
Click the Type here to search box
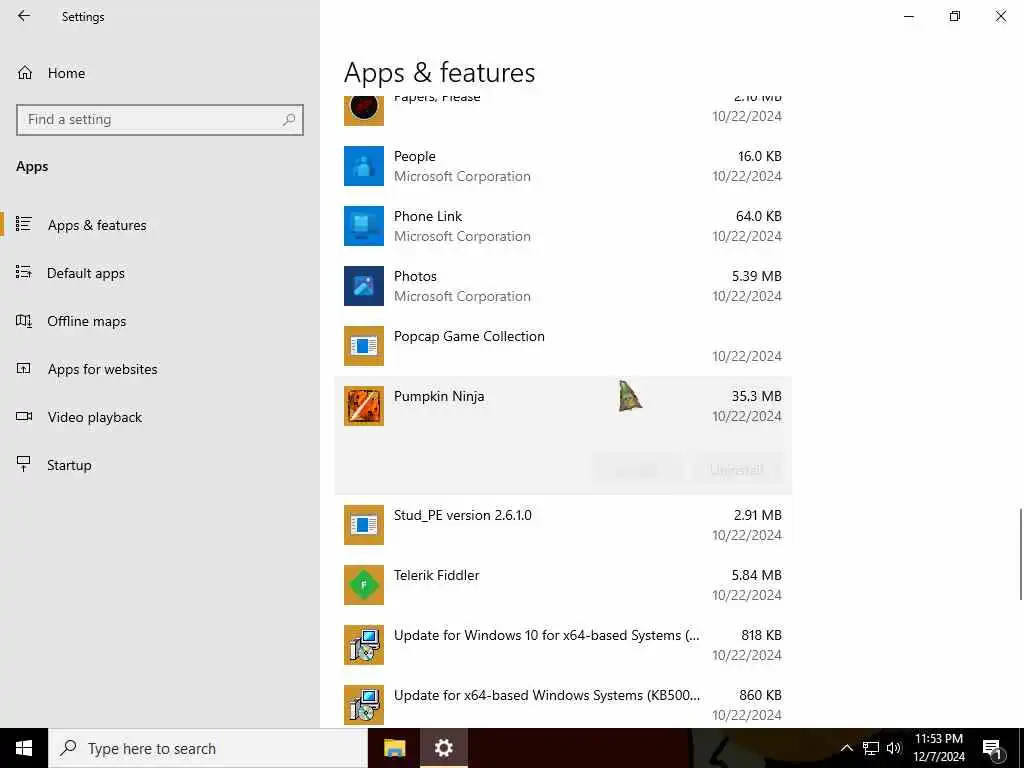pos(208,748)
